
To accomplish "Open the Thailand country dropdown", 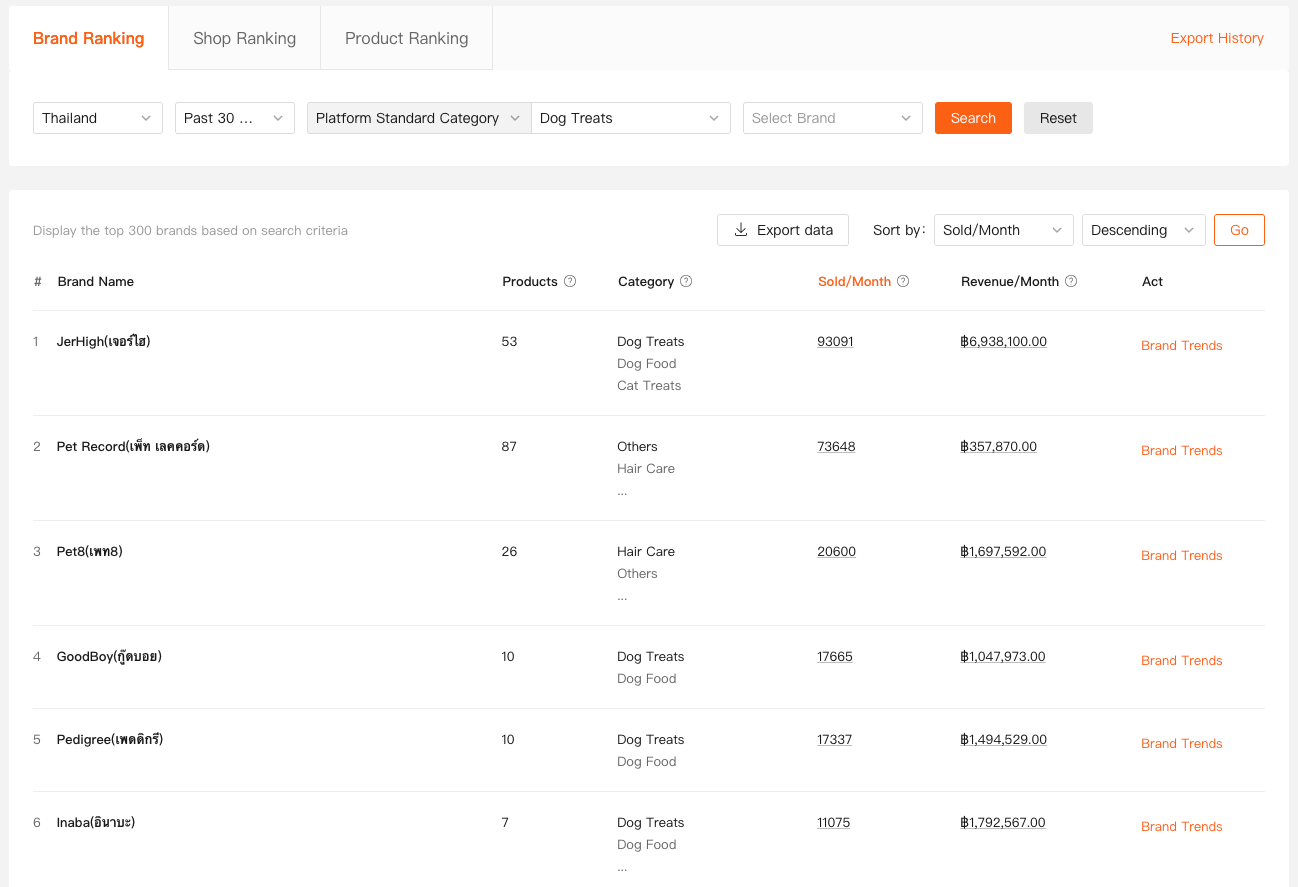I will tap(97, 118).
